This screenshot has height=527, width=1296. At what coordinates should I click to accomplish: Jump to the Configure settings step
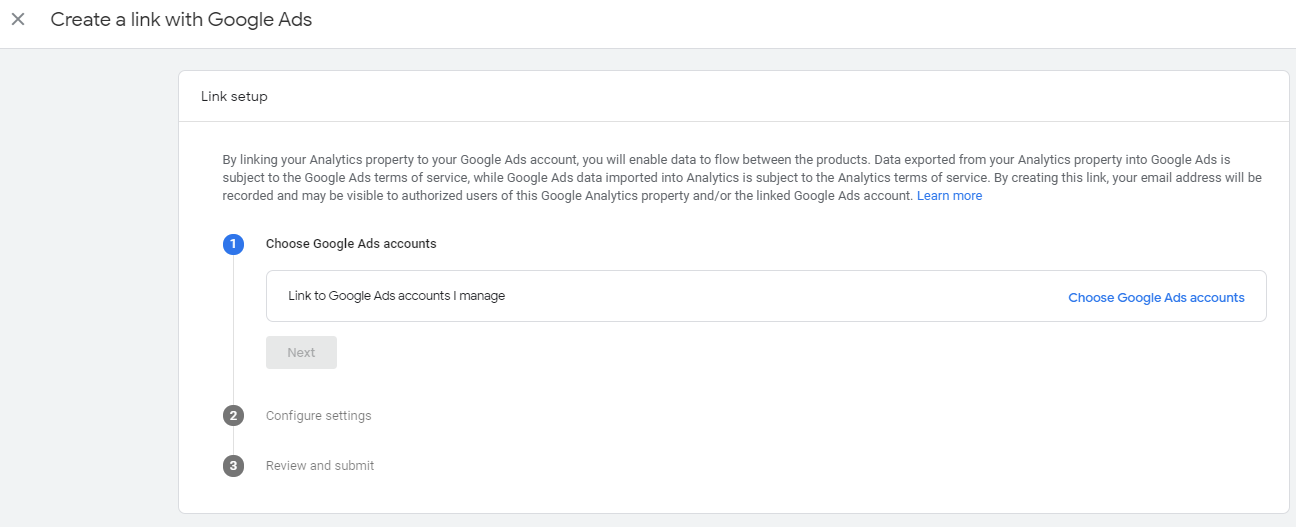318,416
